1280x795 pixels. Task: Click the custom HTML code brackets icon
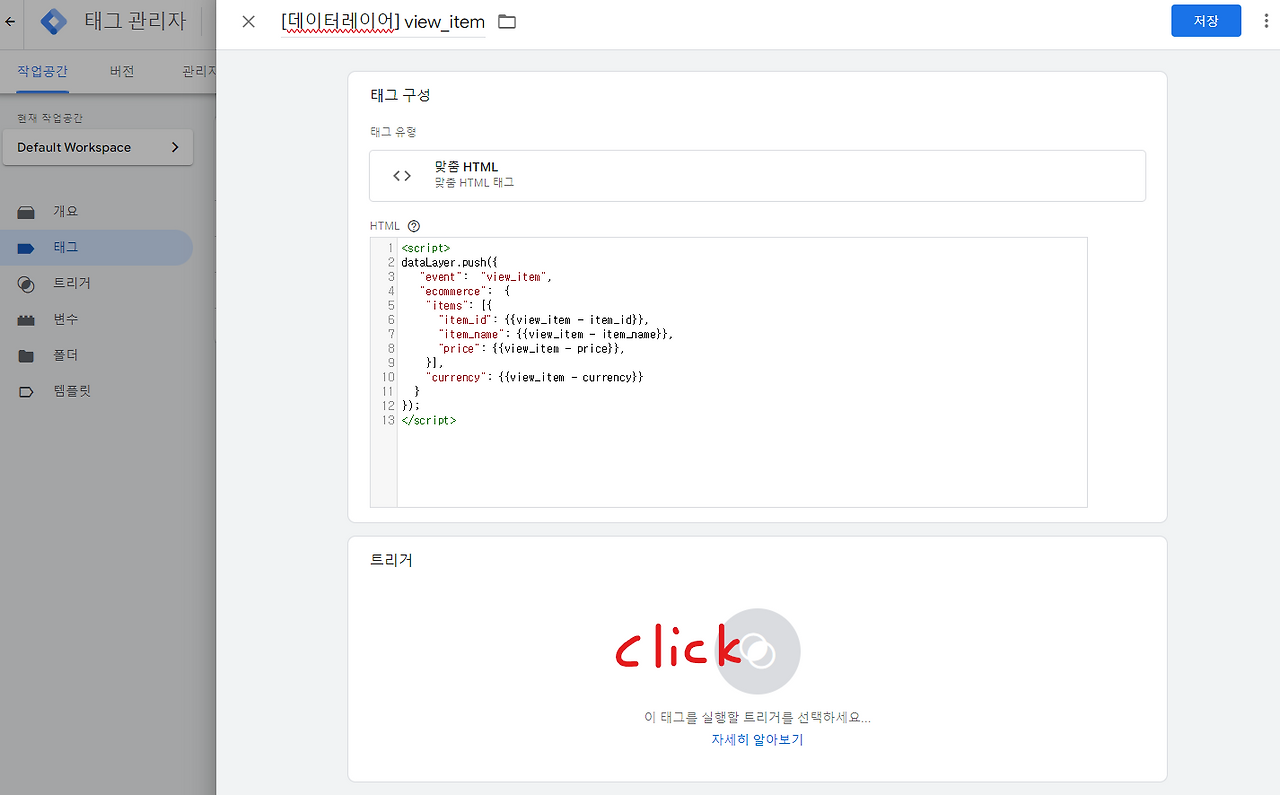[x=401, y=174]
